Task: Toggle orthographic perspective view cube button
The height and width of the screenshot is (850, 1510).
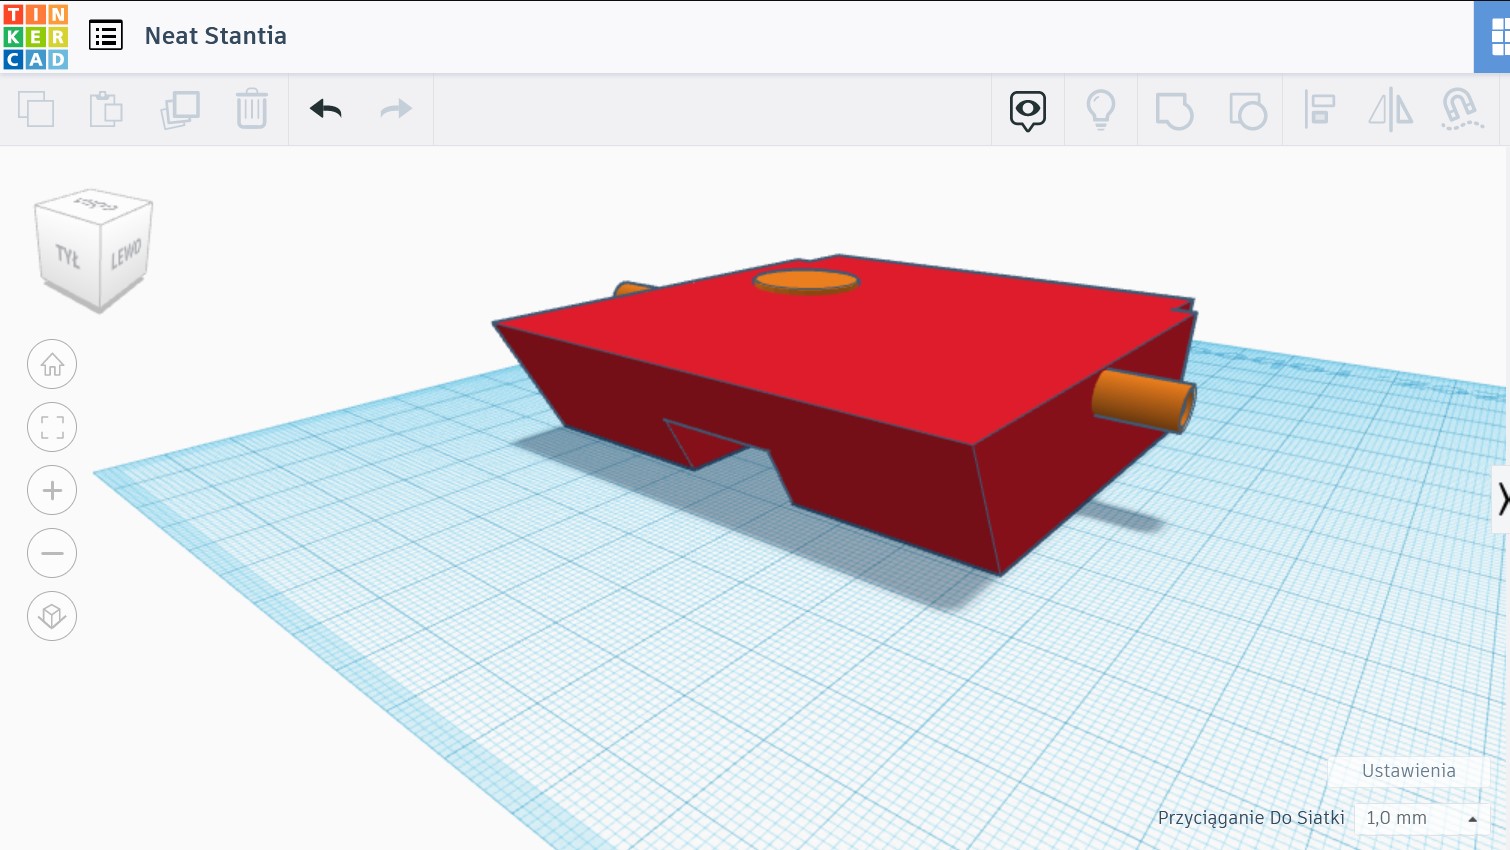Action: (52, 616)
